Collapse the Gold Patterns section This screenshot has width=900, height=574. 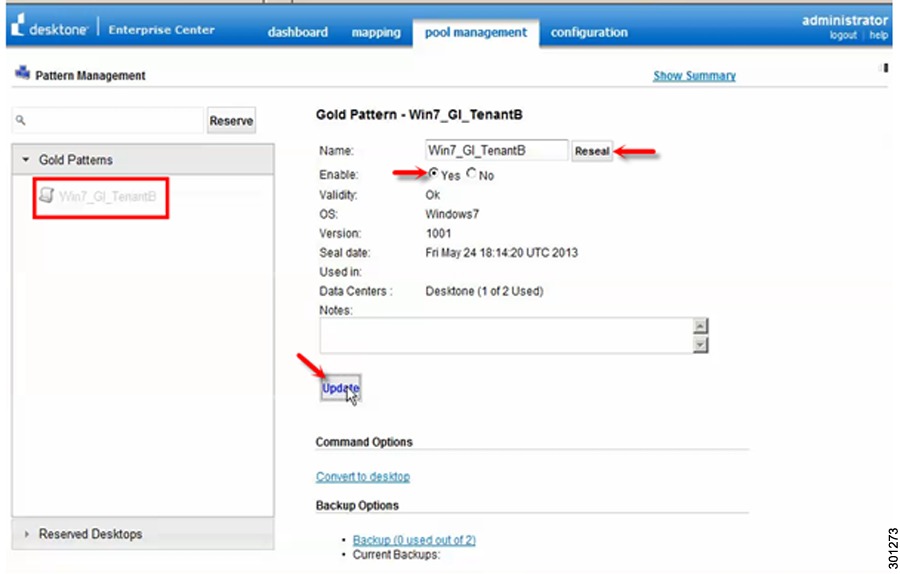tap(25, 160)
